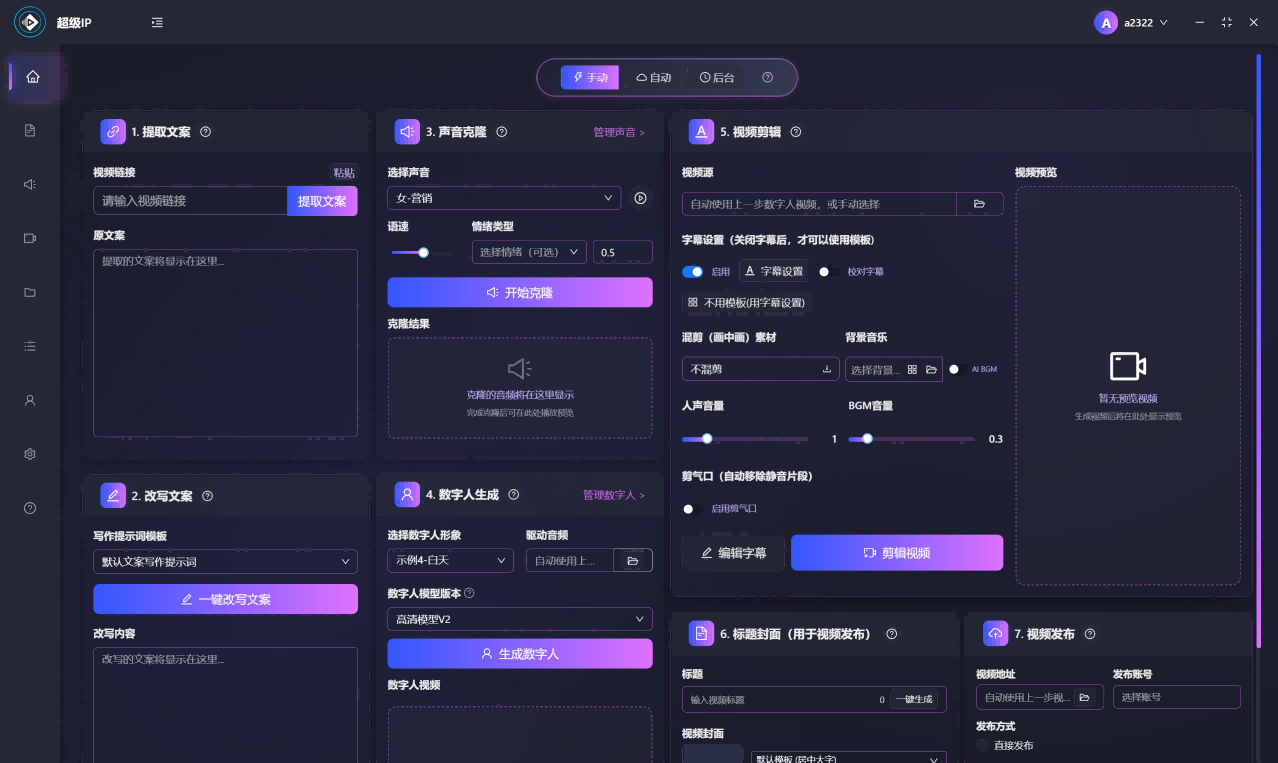Disable the subtitle 启用 switch
Image resolution: width=1278 pixels, height=763 pixels.
pyautogui.click(x=692, y=271)
